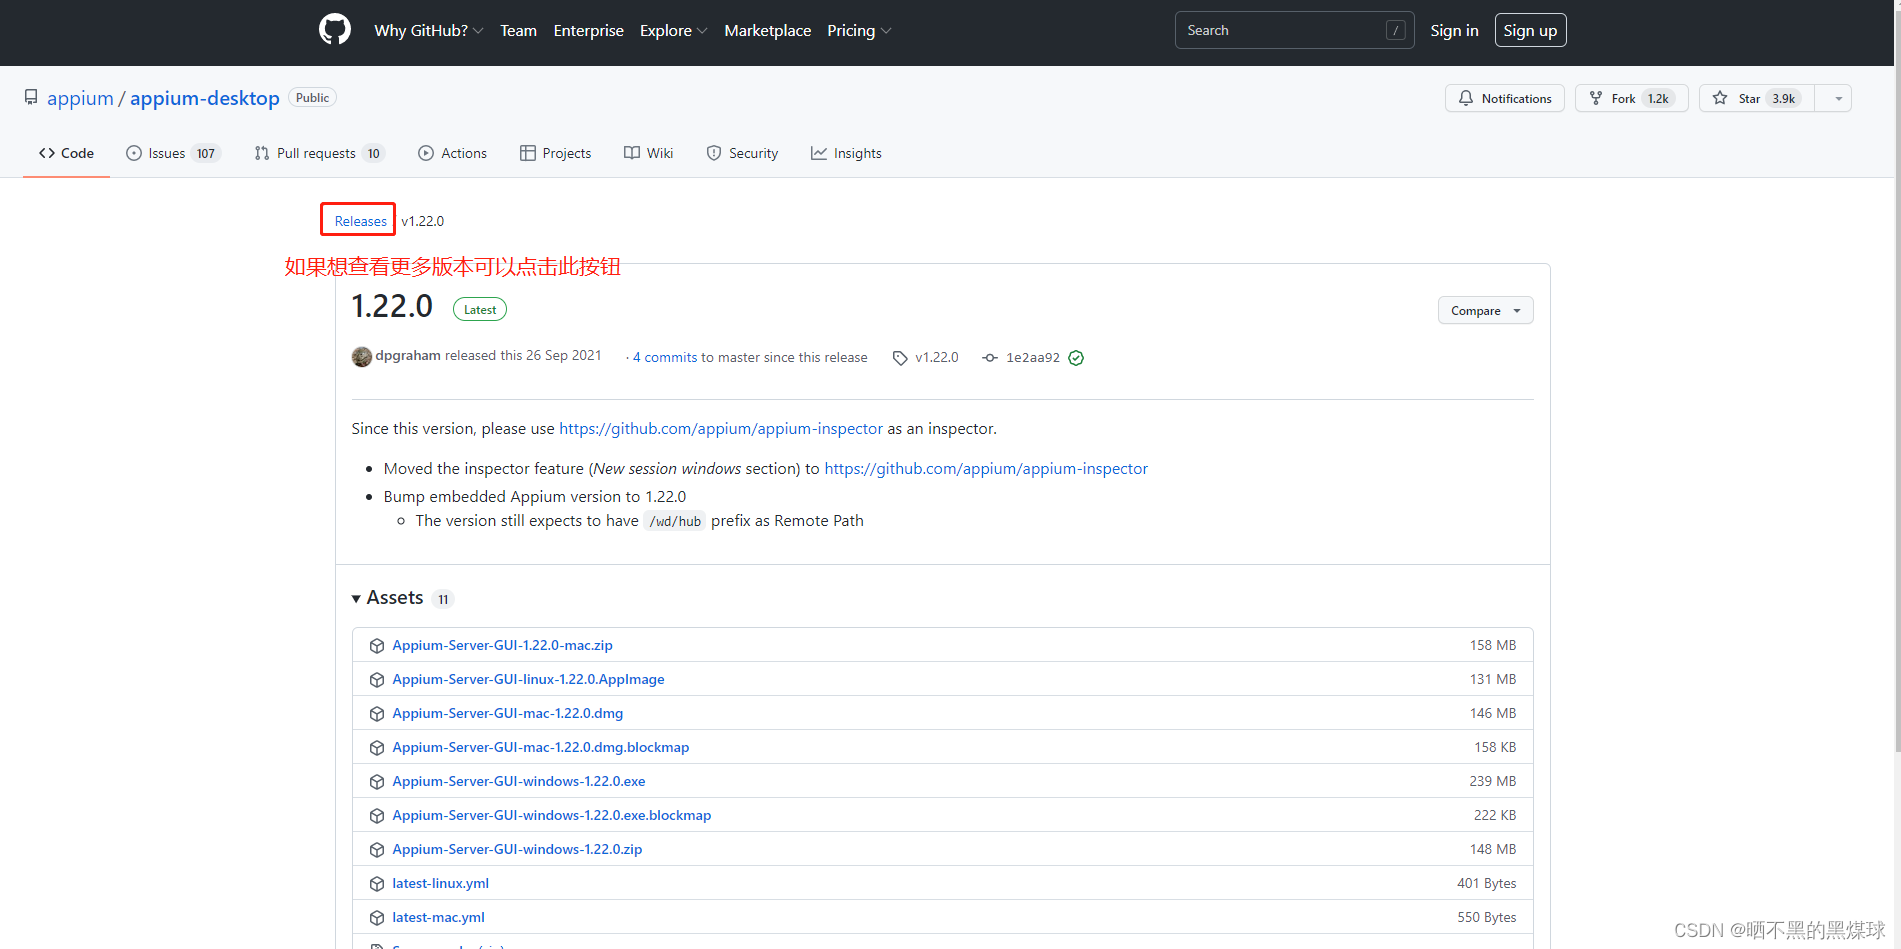Click the green Latest badge
Image resolution: width=1901 pixels, height=949 pixels.
(480, 309)
